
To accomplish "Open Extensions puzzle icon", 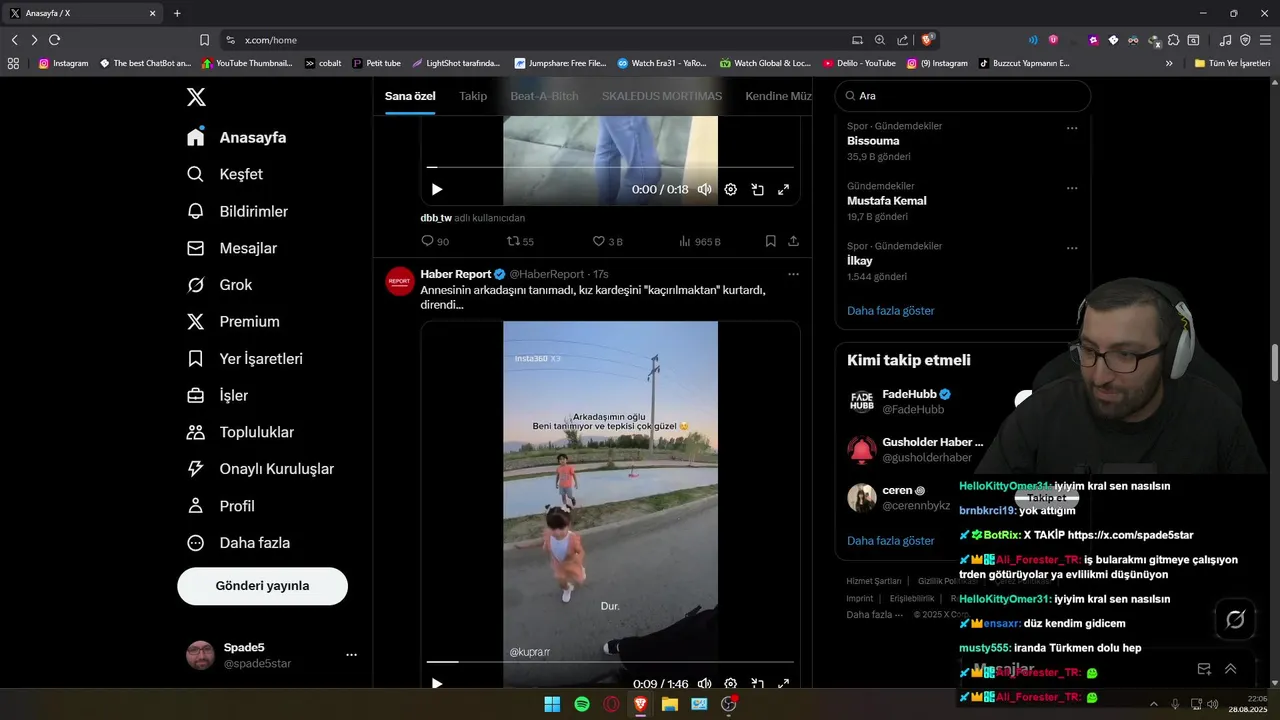I will pyautogui.click(x=1173, y=40).
